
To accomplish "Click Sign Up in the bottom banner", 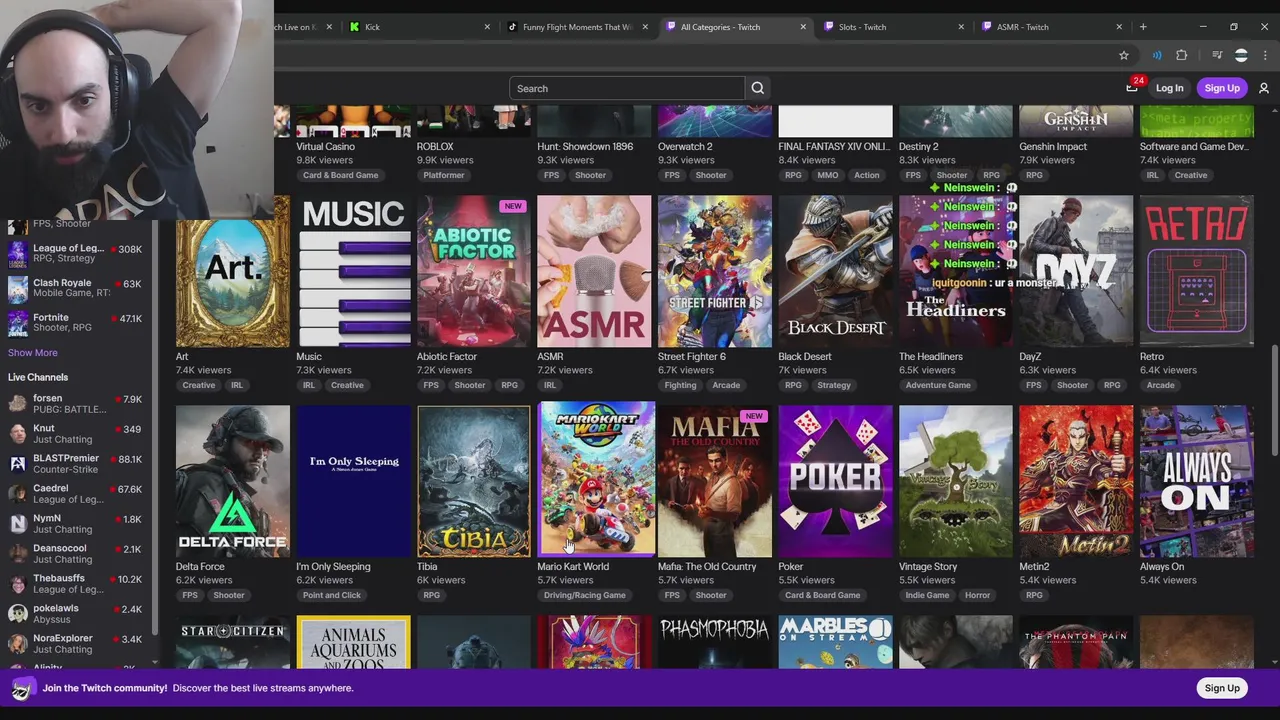I will [1222, 688].
